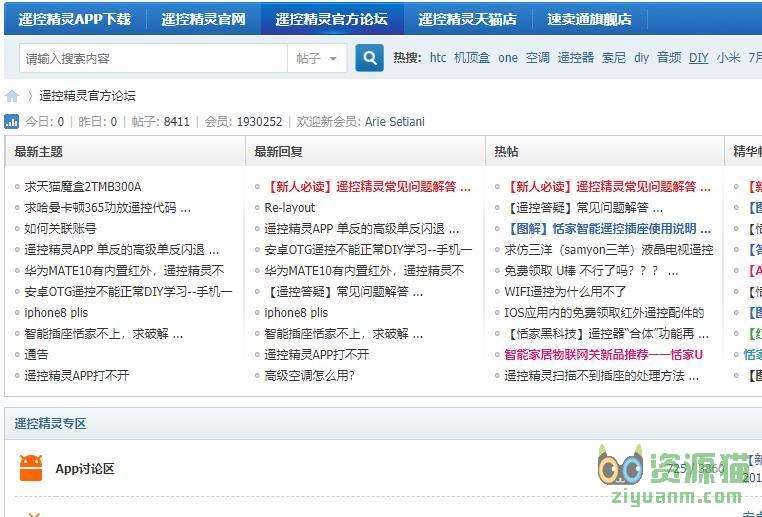Open post WIFI遥控为什么用不了

coord(565,292)
